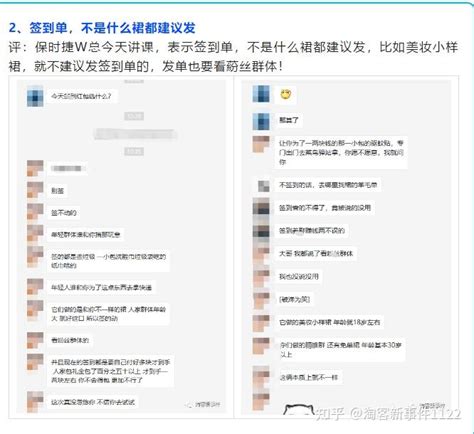This screenshot has height=434, width=474.
Task: Open the right chat screenshot image
Action: pyautogui.click(x=346, y=247)
